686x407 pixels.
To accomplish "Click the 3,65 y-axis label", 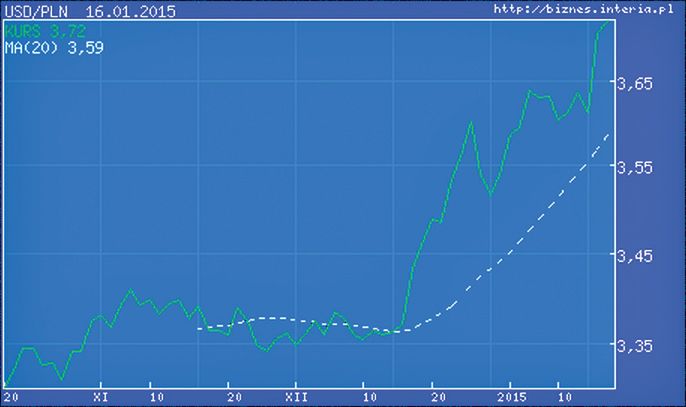I will 634,83.
